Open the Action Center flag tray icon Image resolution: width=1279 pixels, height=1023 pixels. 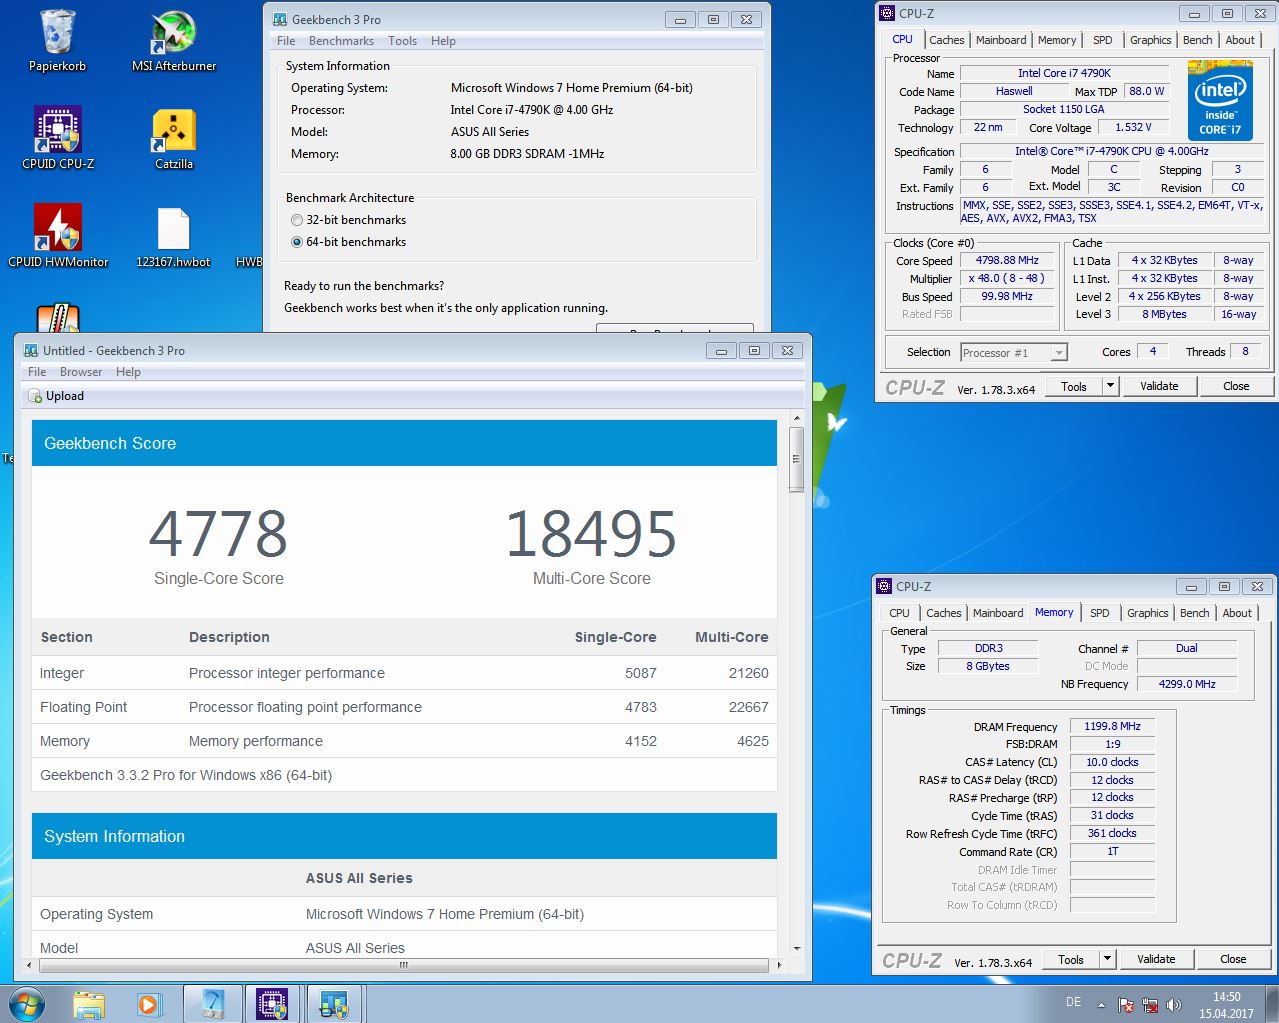[1126, 1005]
